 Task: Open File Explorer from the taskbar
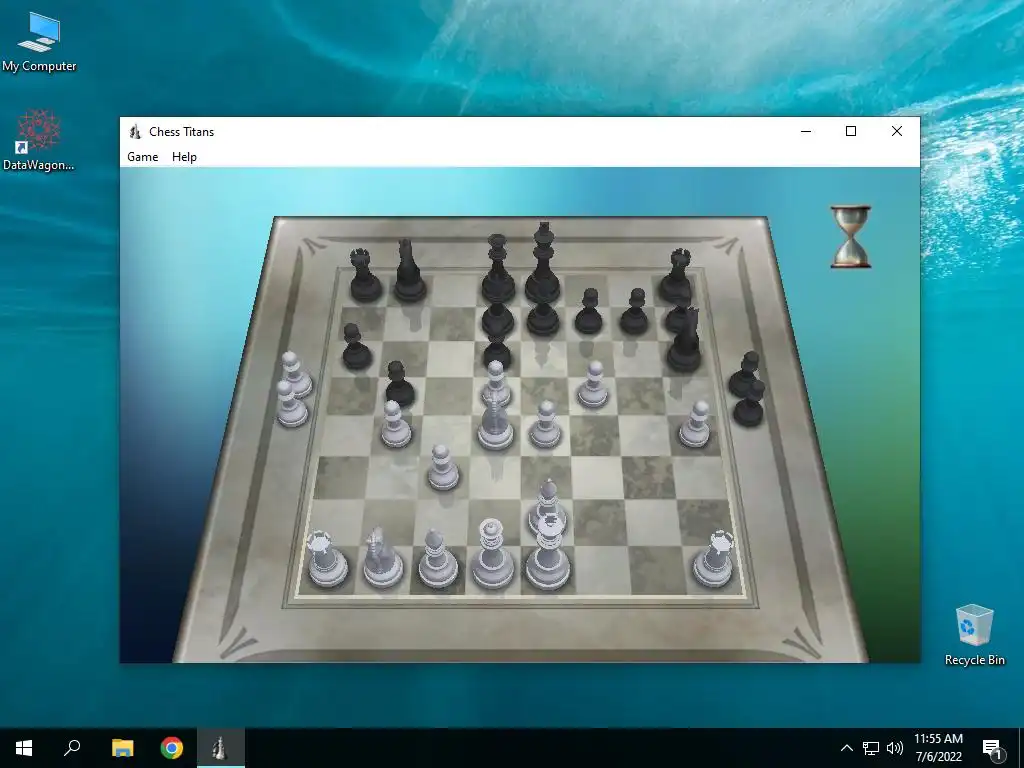122,748
